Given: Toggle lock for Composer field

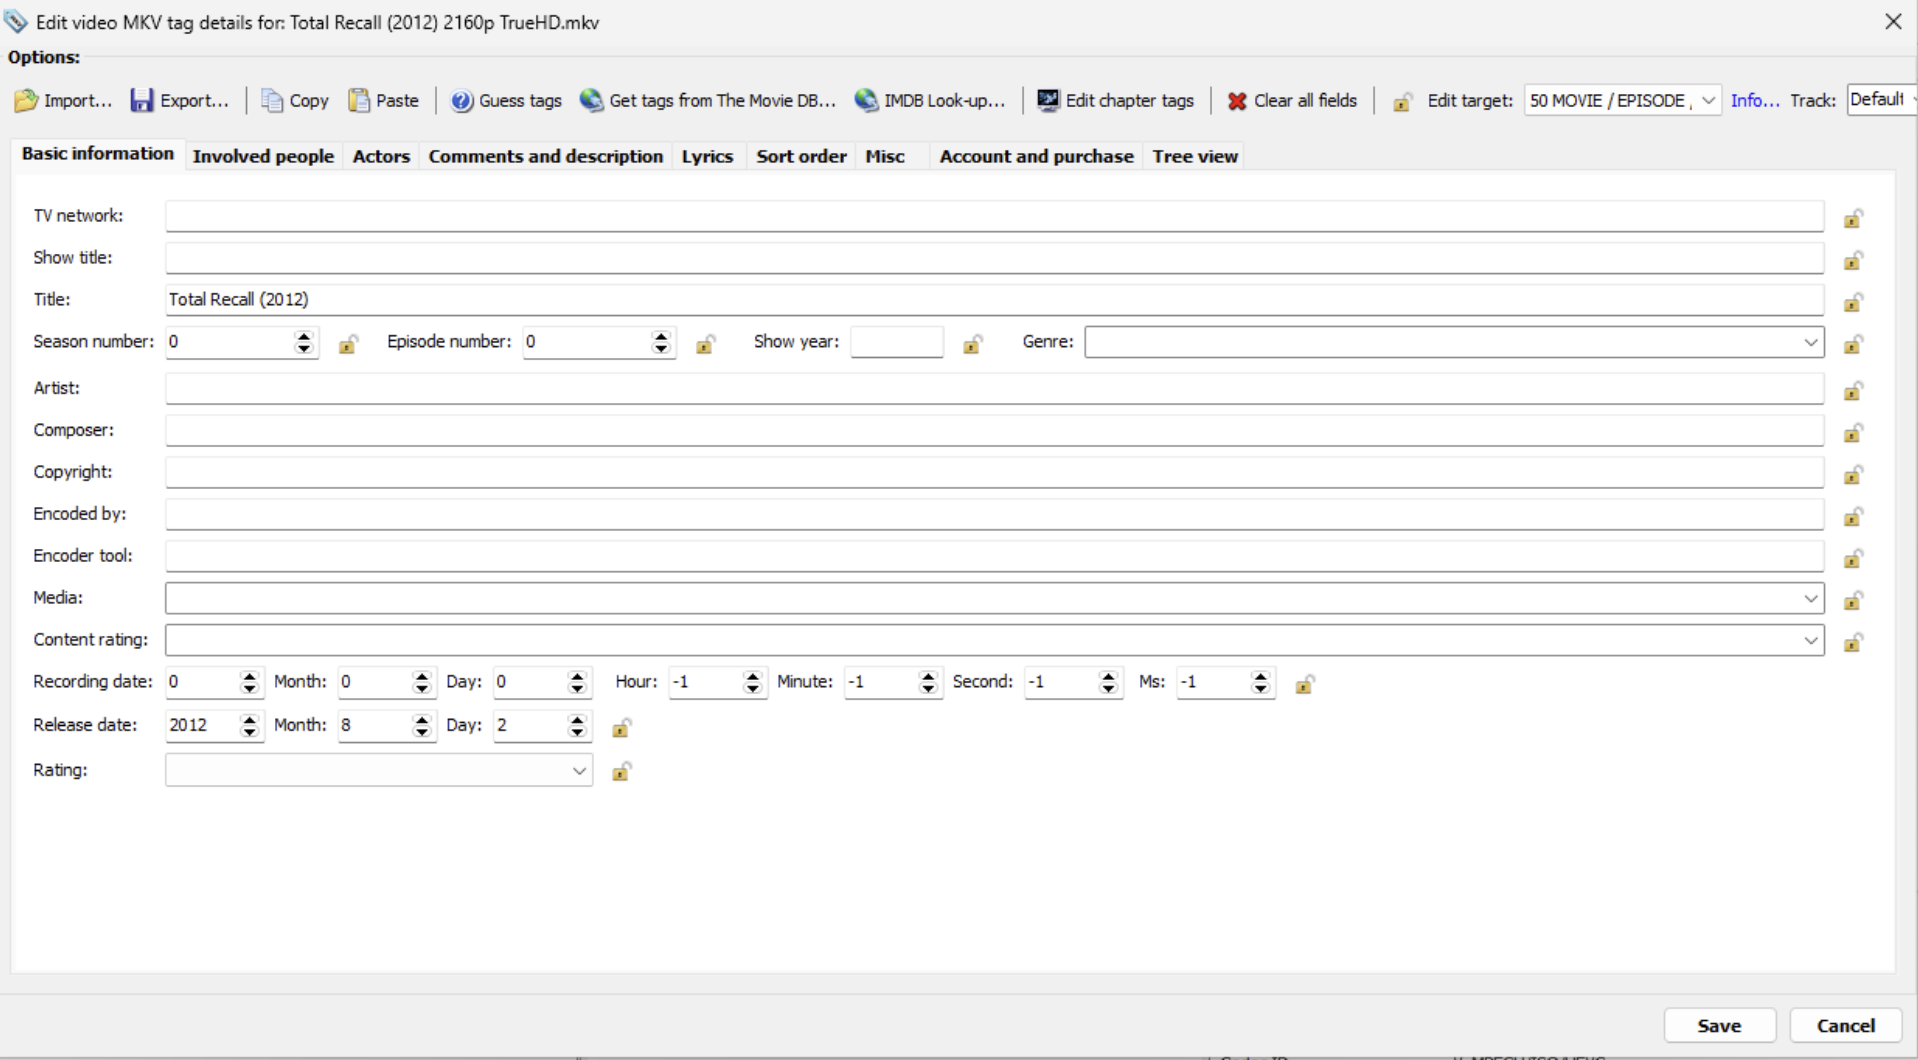Looking at the screenshot, I should pos(1853,432).
